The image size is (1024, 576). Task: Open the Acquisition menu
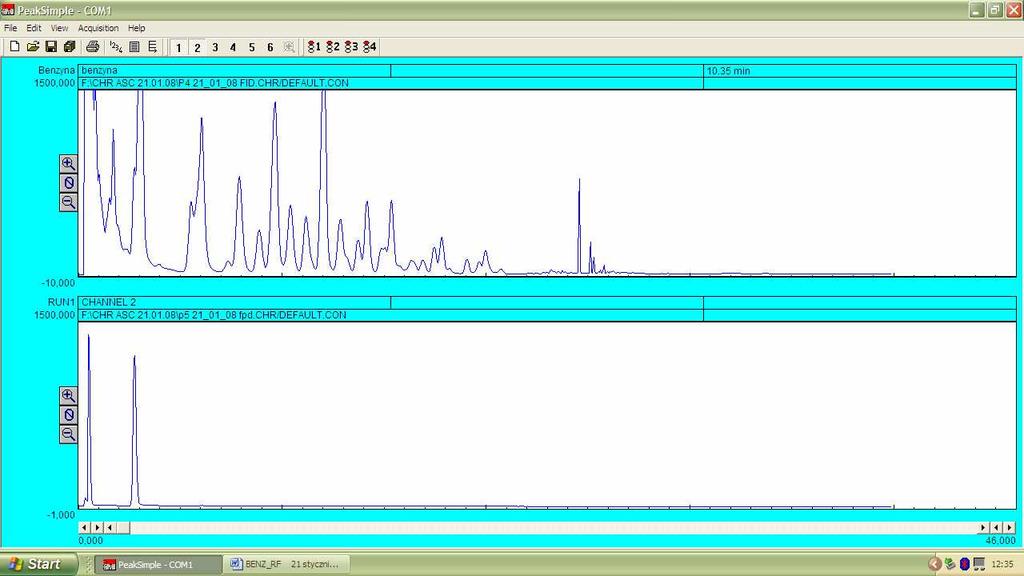[x=98, y=28]
